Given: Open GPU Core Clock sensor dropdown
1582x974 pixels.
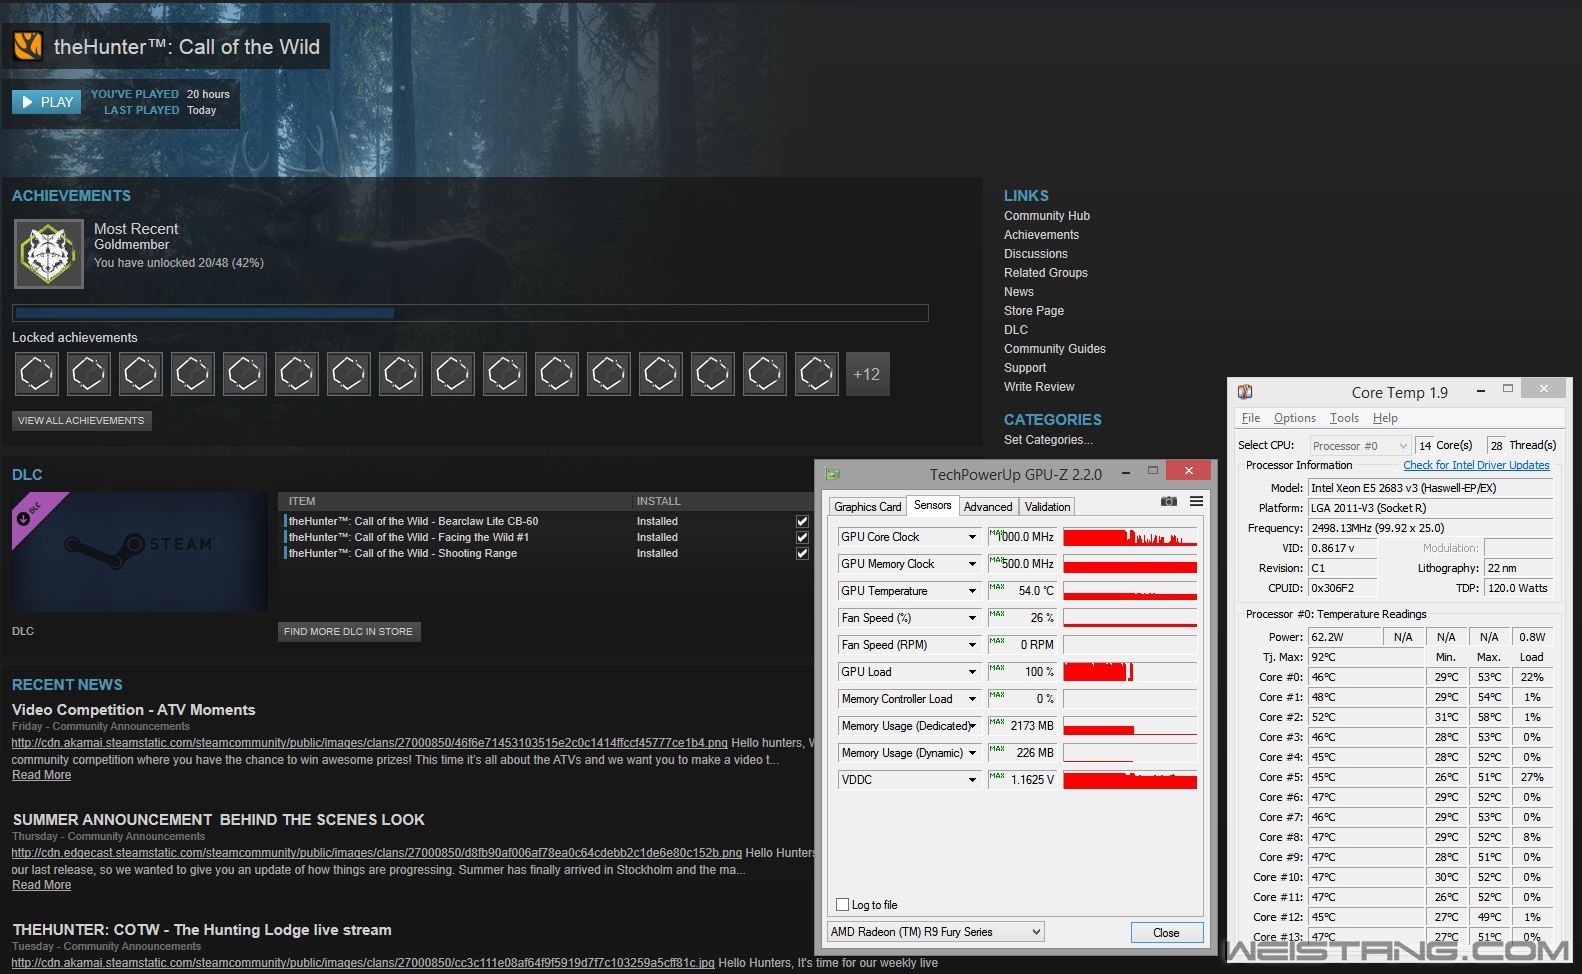Looking at the screenshot, I should point(972,537).
